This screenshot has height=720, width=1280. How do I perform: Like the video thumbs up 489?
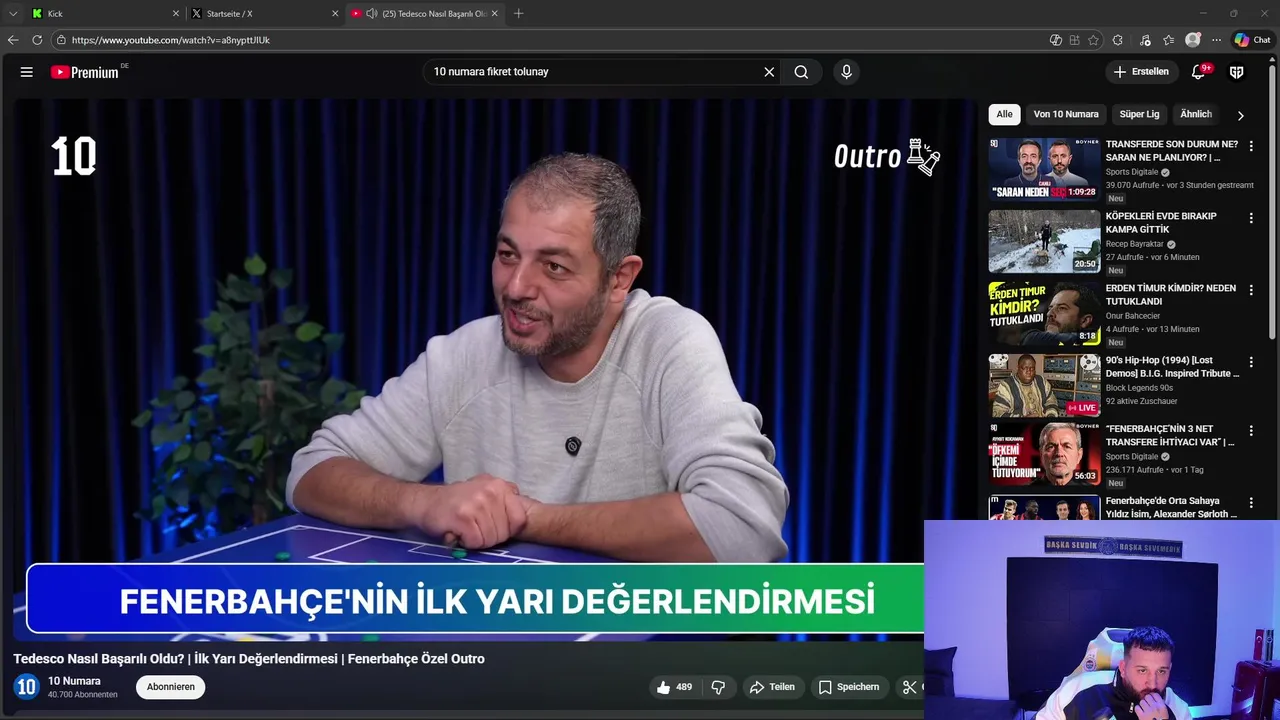point(675,687)
